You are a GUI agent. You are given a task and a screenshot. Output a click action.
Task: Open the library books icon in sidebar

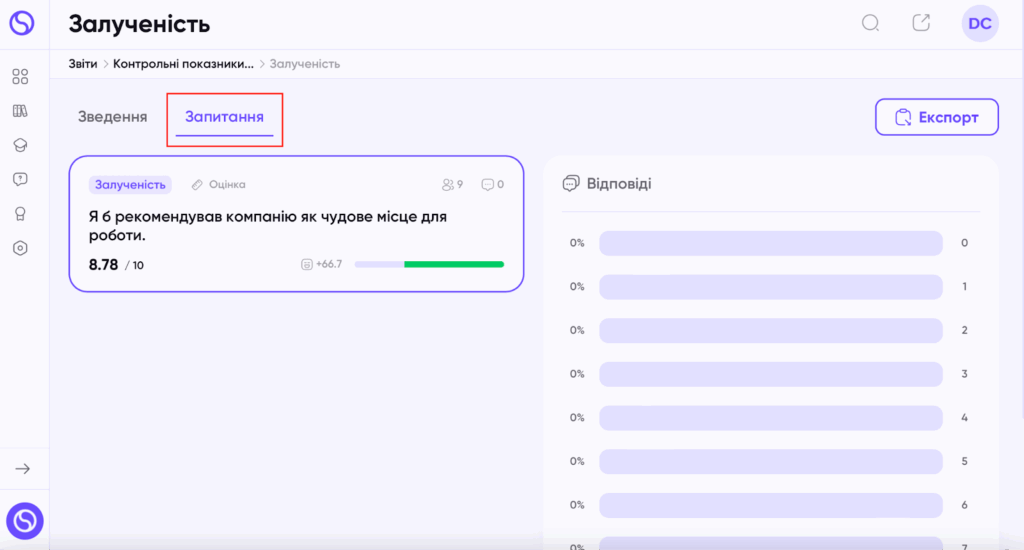(20, 111)
